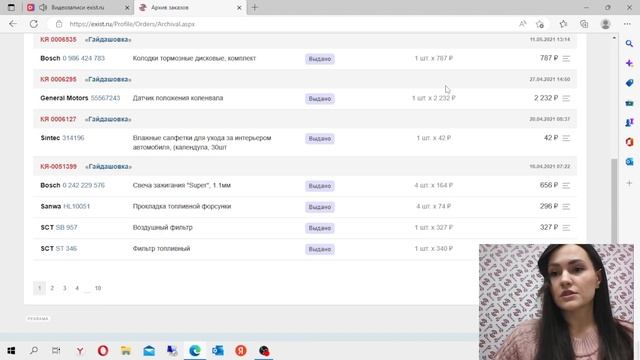Screen dimensions: 640x360
Task: Open File Explorer from the taskbar
Action: 126,351
